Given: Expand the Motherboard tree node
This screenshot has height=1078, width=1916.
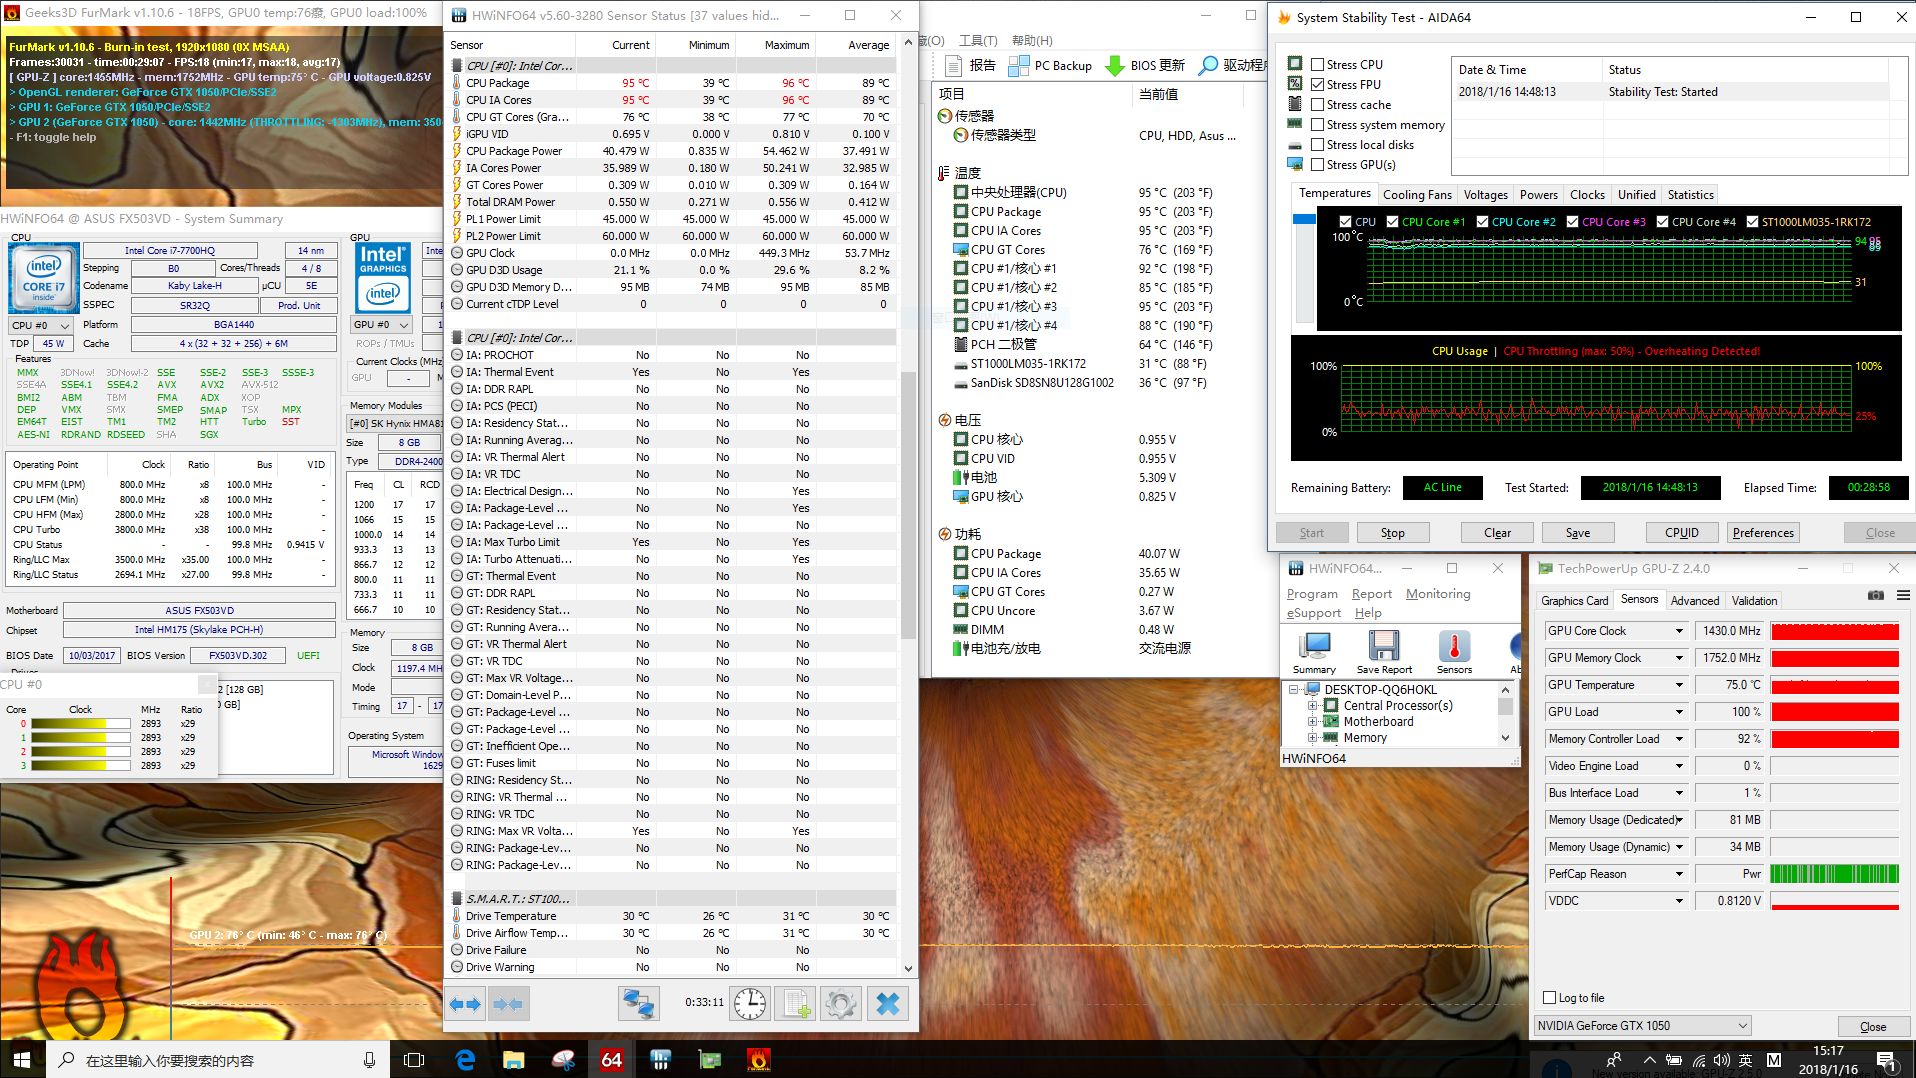Looking at the screenshot, I should click(1313, 721).
